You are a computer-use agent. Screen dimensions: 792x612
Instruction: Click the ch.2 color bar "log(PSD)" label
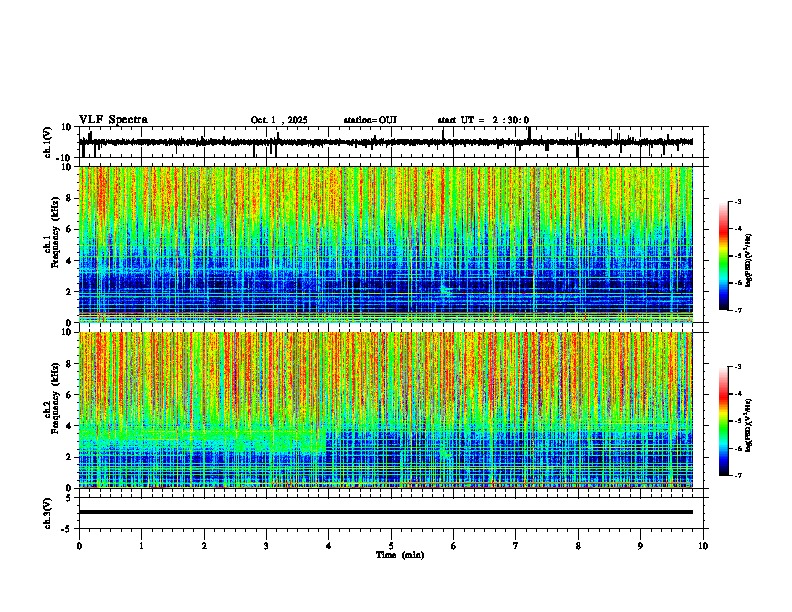pos(748,425)
